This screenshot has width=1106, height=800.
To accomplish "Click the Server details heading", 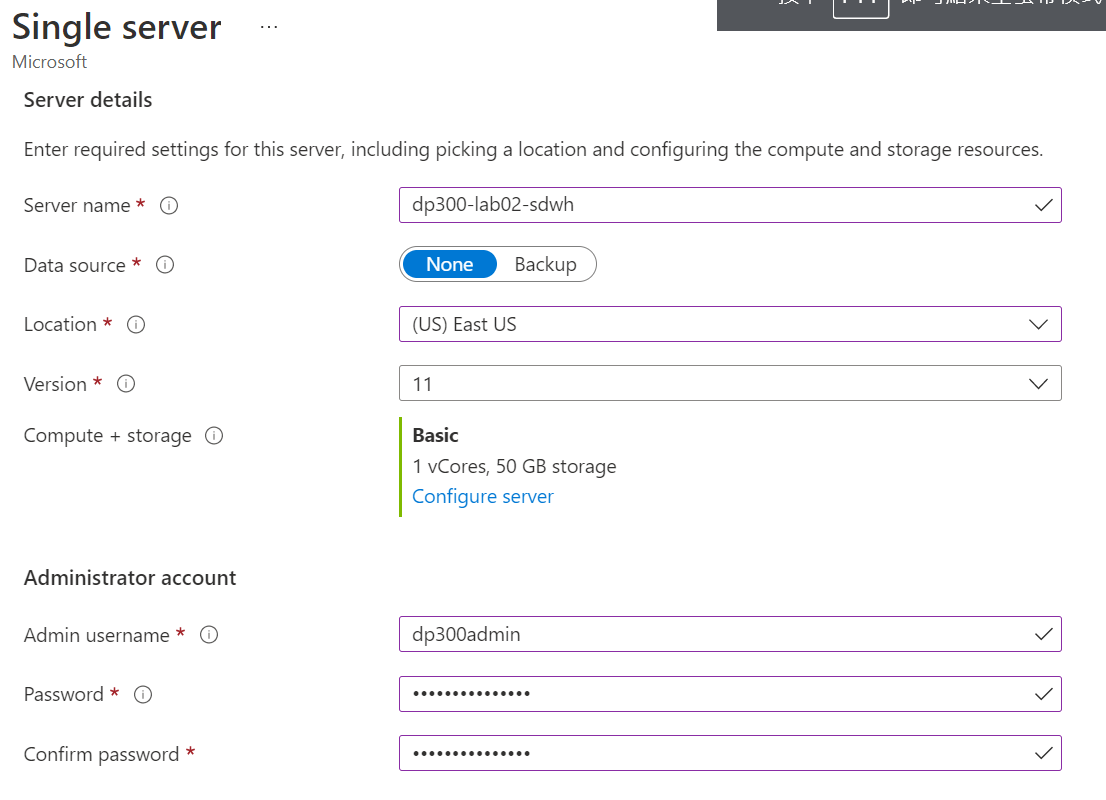I will click(88, 100).
